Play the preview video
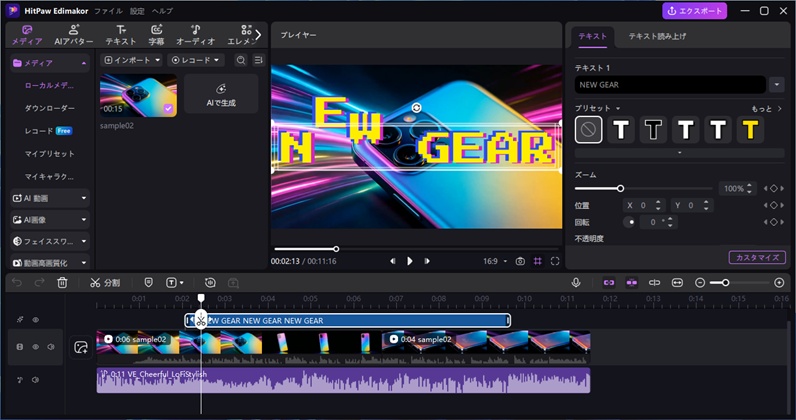This screenshot has width=796, height=420. pyautogui.click(x=410, y=261)
